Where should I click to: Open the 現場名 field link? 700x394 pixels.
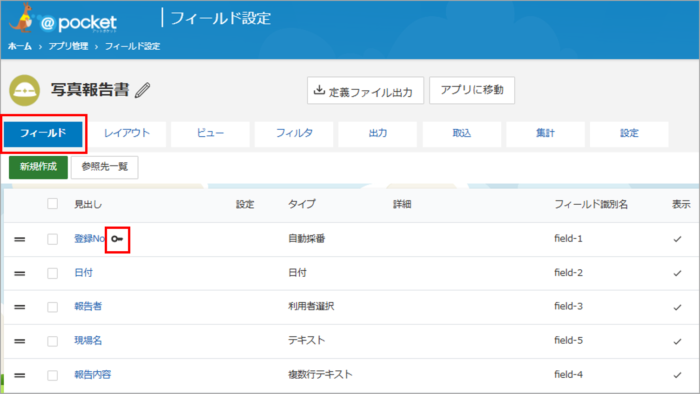(x=88, y=340)
